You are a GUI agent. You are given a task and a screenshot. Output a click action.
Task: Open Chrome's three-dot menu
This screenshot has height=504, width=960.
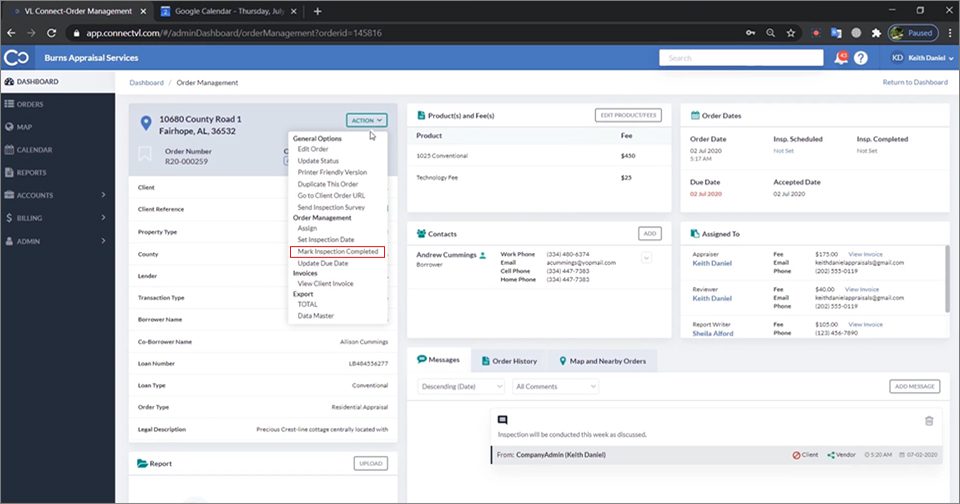point(950,33)
